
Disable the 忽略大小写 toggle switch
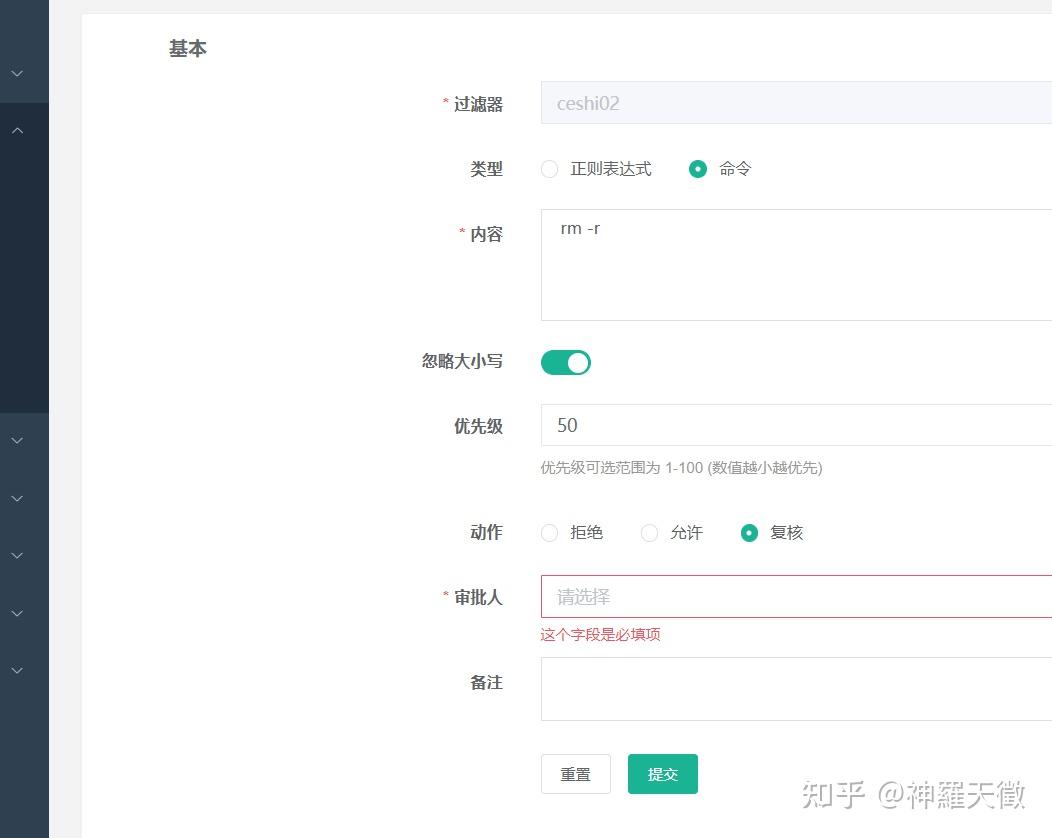point(565,362)
